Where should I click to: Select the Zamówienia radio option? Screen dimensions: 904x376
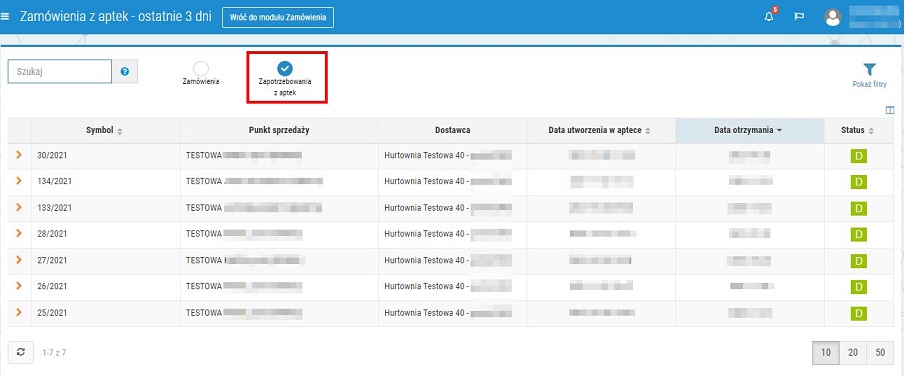(201, 69)
